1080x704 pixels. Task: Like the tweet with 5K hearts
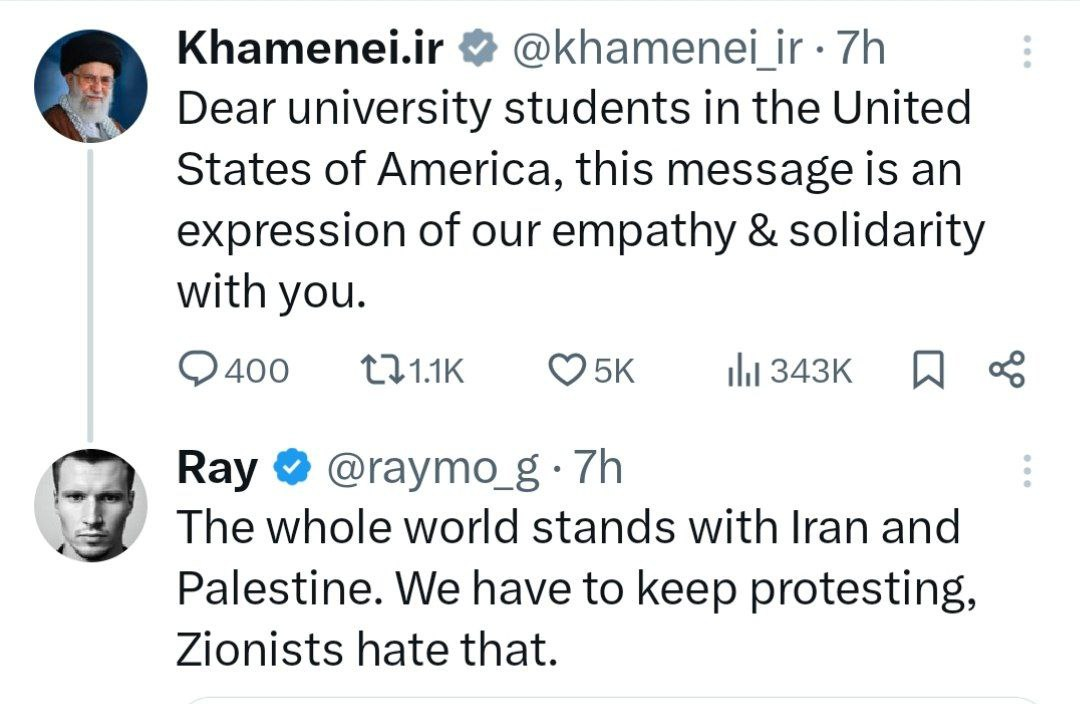568,371
